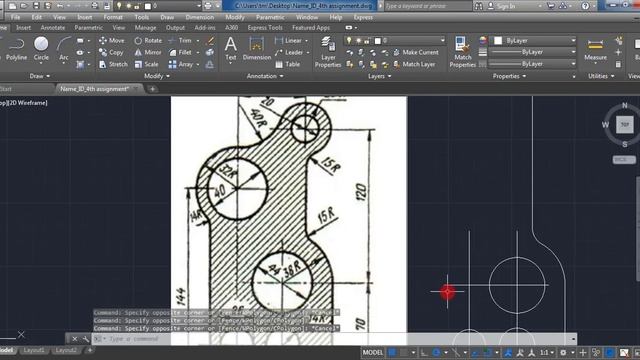Viewport: 640px width, 360px height.
Task: Activate the Stretch tool
Action: coord(113,64)
